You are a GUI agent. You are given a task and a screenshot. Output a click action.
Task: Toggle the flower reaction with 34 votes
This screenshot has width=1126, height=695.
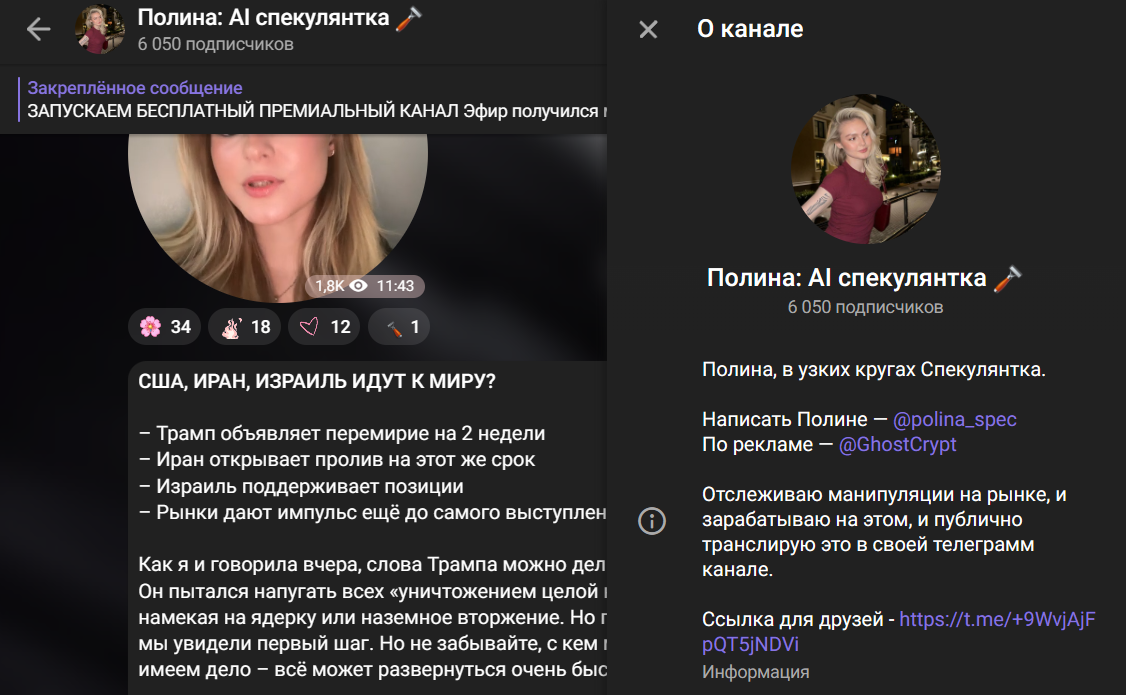pyautogui.click(x=164, y=326)
